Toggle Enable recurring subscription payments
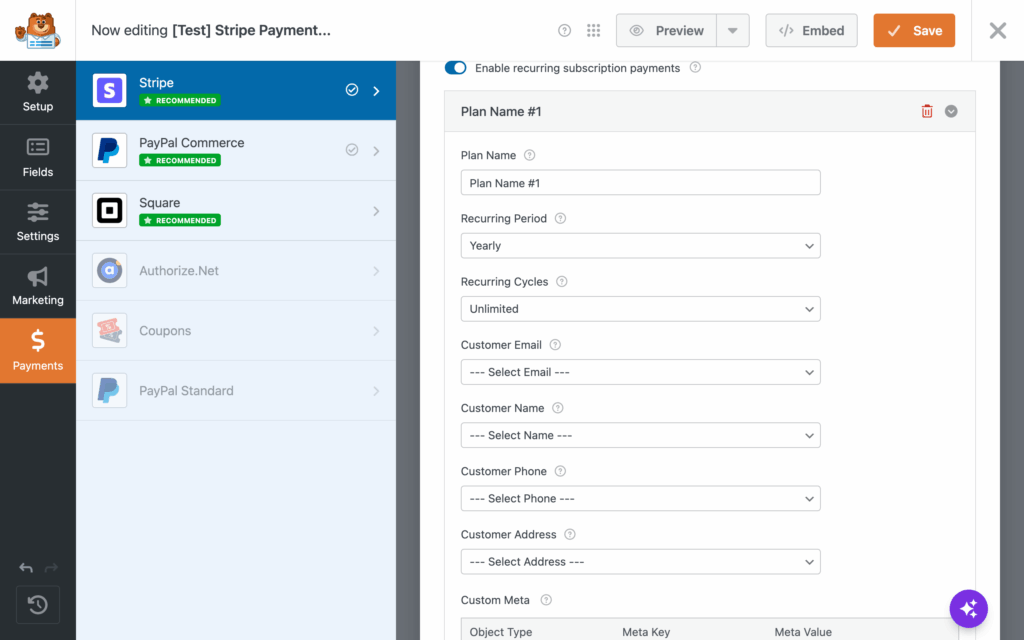Screen dimensions: 1024x640 (x=456, y=68)
